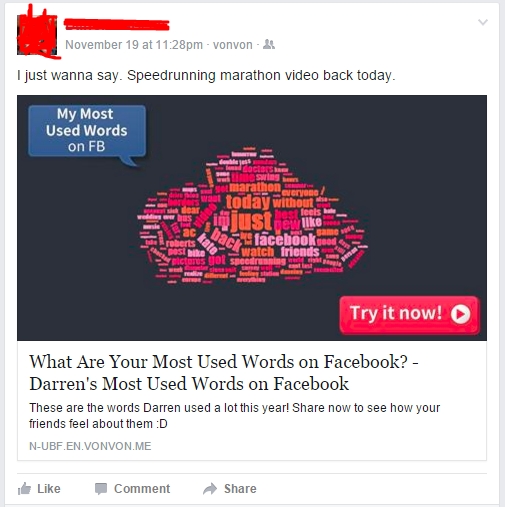505x507 pixels.
Task: Click the redacted profile picture
Action: (x=37, y=33)
